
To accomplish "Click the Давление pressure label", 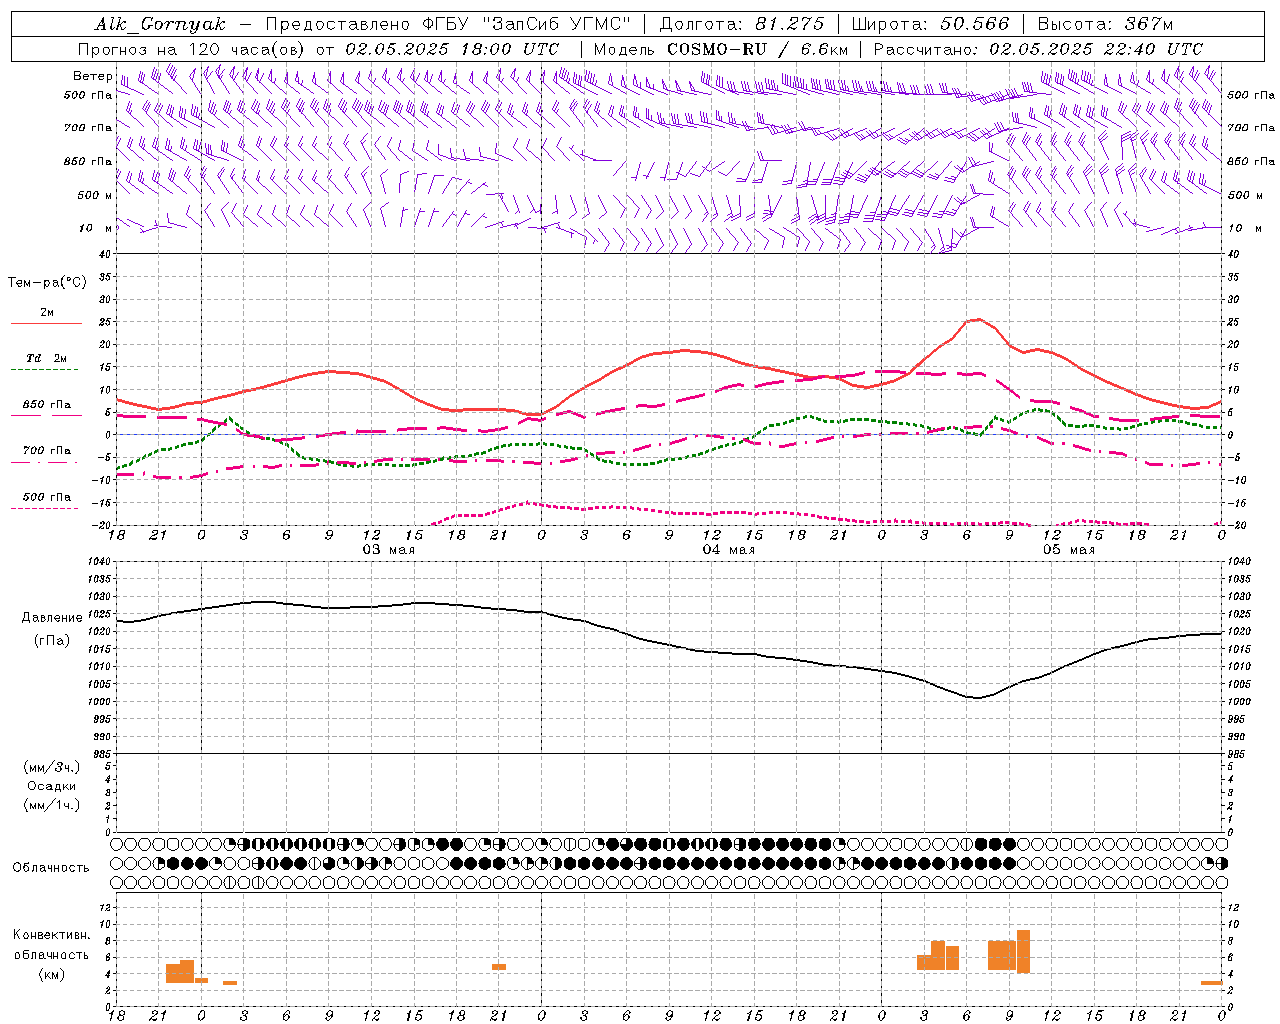I will pyautogui.click(x=52, y=618).
